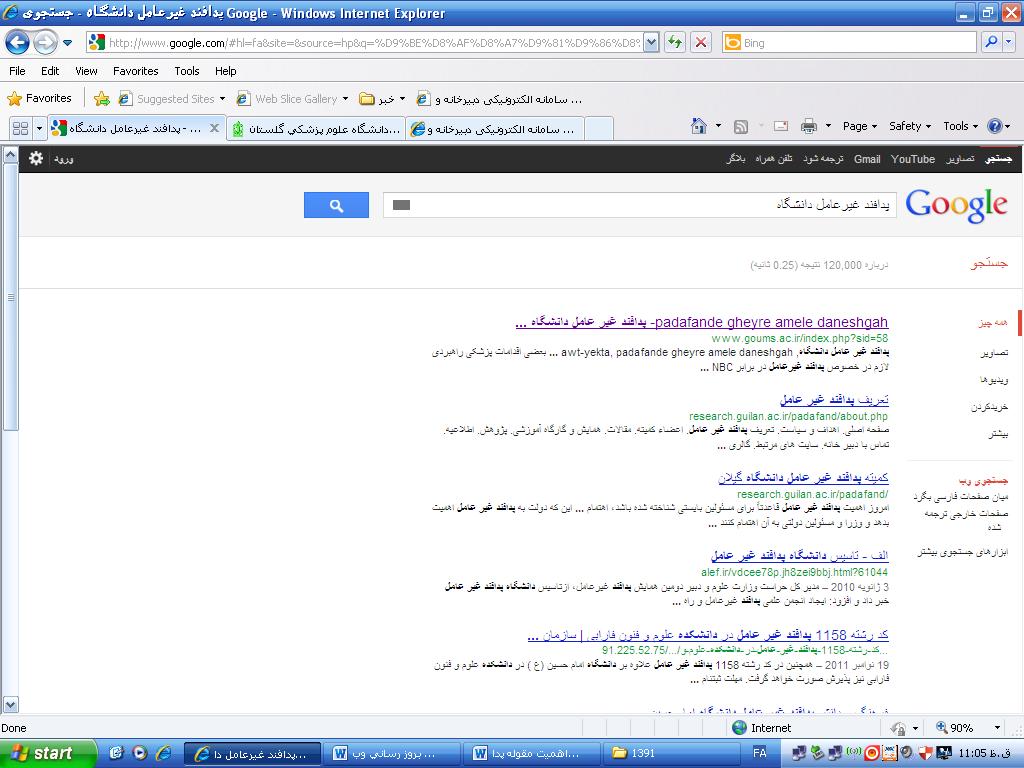Click the RSS feeds icon

(x=741, y=127)
